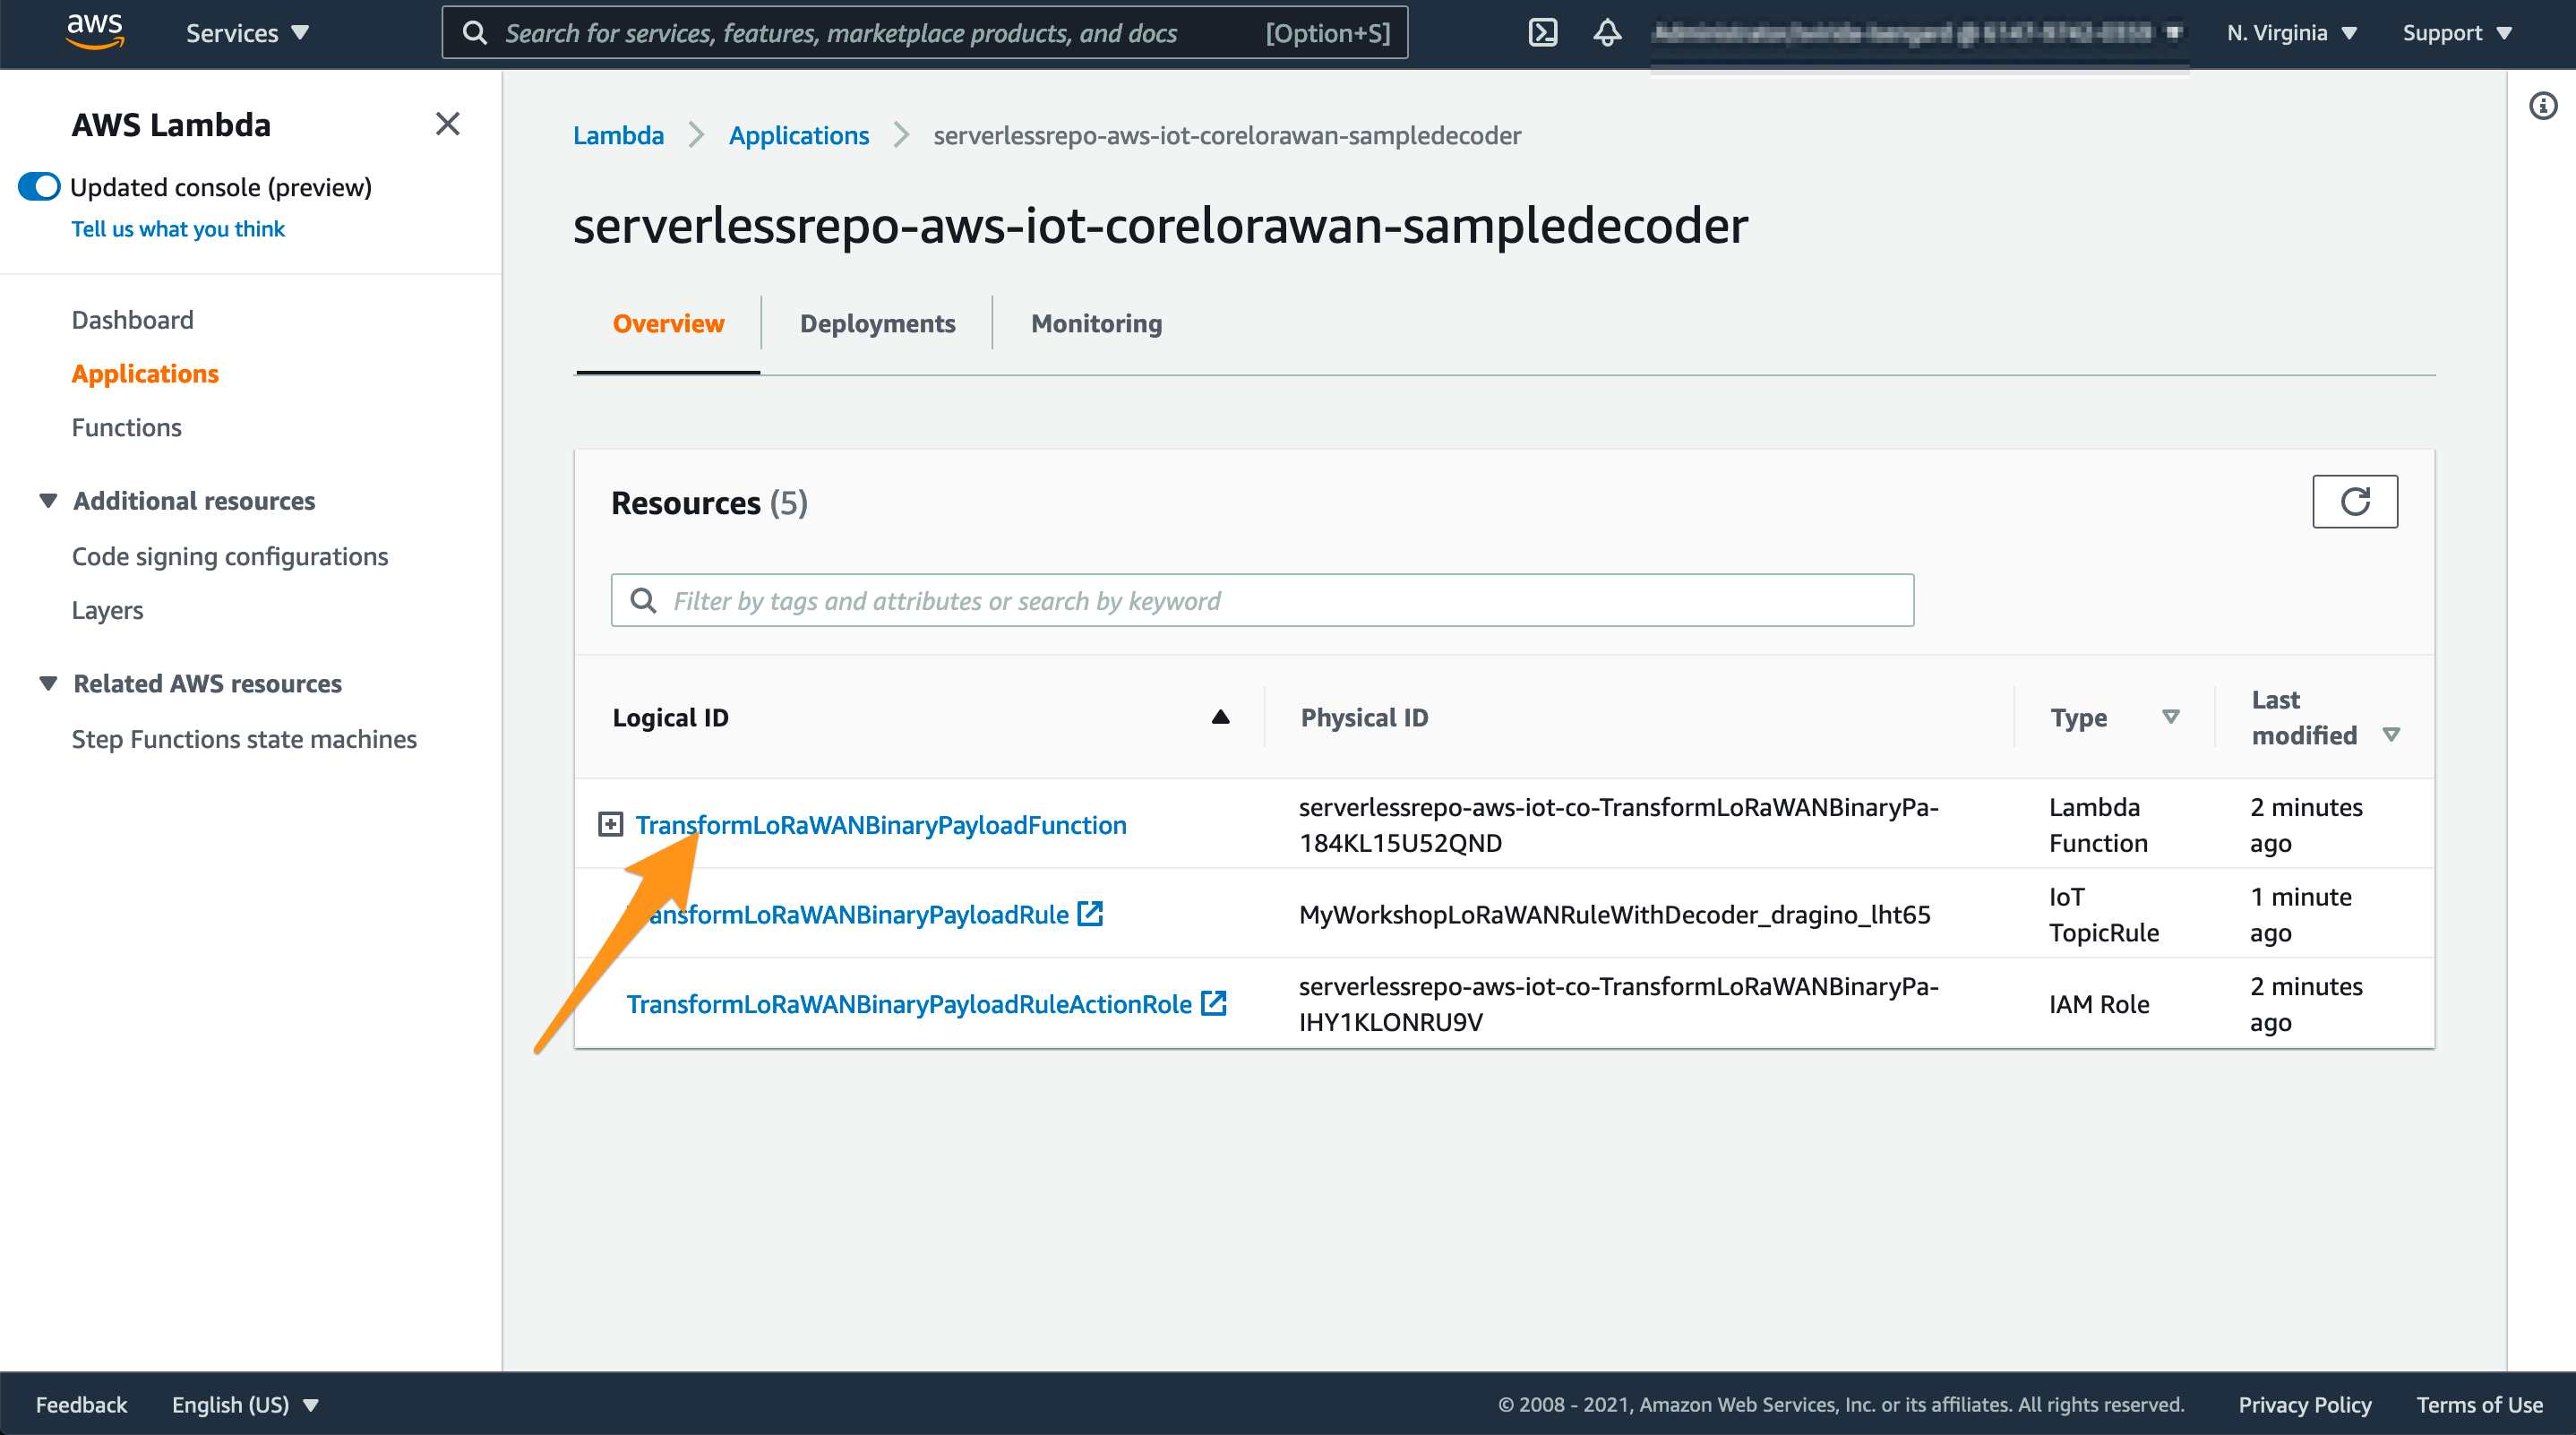Click the Applications breadcrumb link

click(799, 135)
